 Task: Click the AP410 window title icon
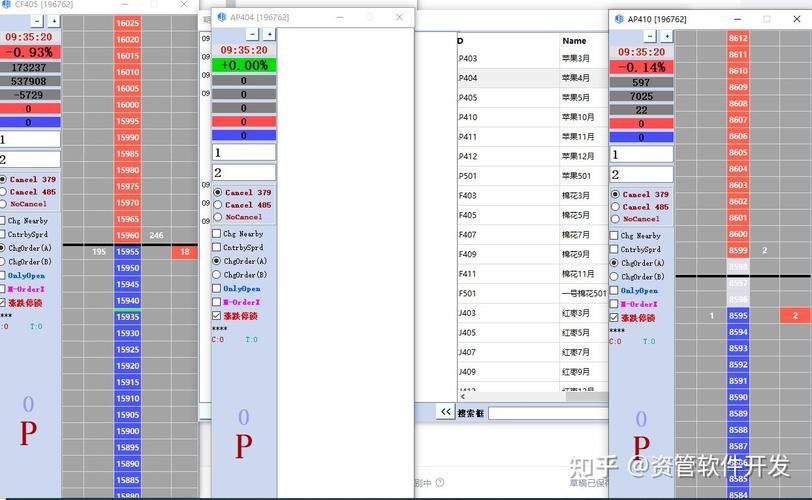[618, 19]
